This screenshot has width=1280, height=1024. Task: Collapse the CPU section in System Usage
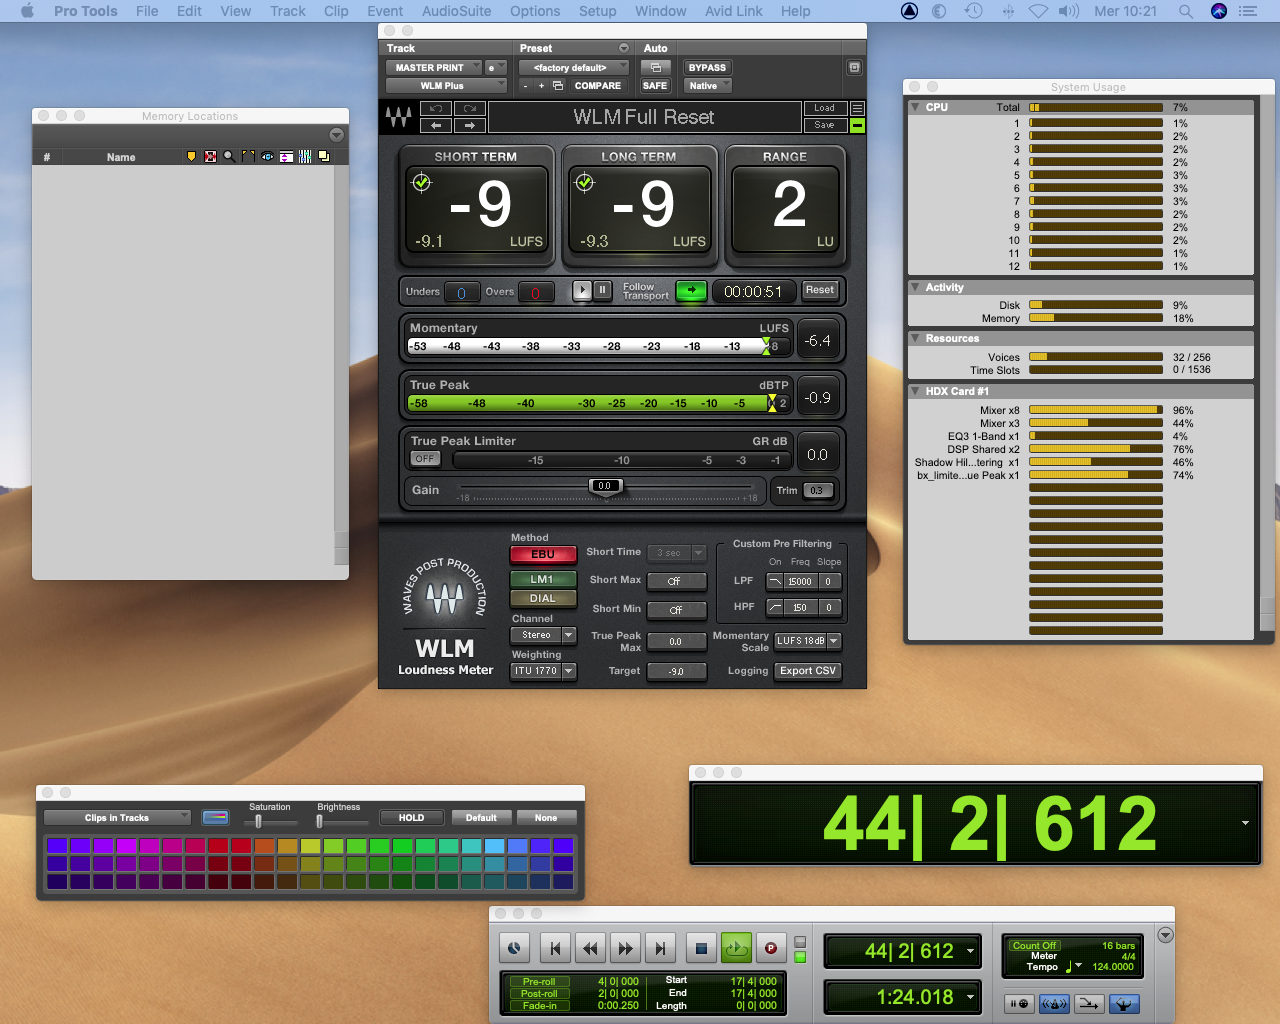click(915, 106)
